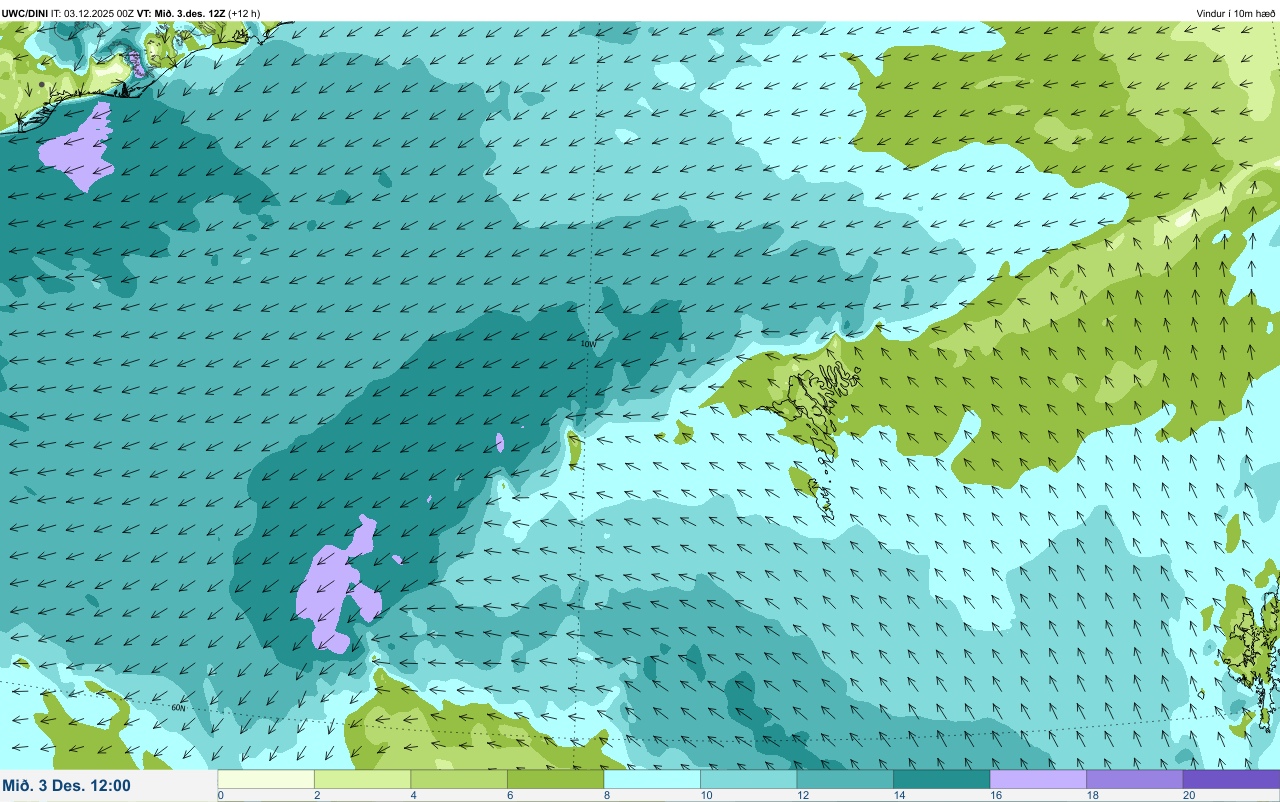Viewport: 1280px width, 802px height.
Task: Click the medium purple 18–20 legend swatch
Action: (x=1134, y=779)
